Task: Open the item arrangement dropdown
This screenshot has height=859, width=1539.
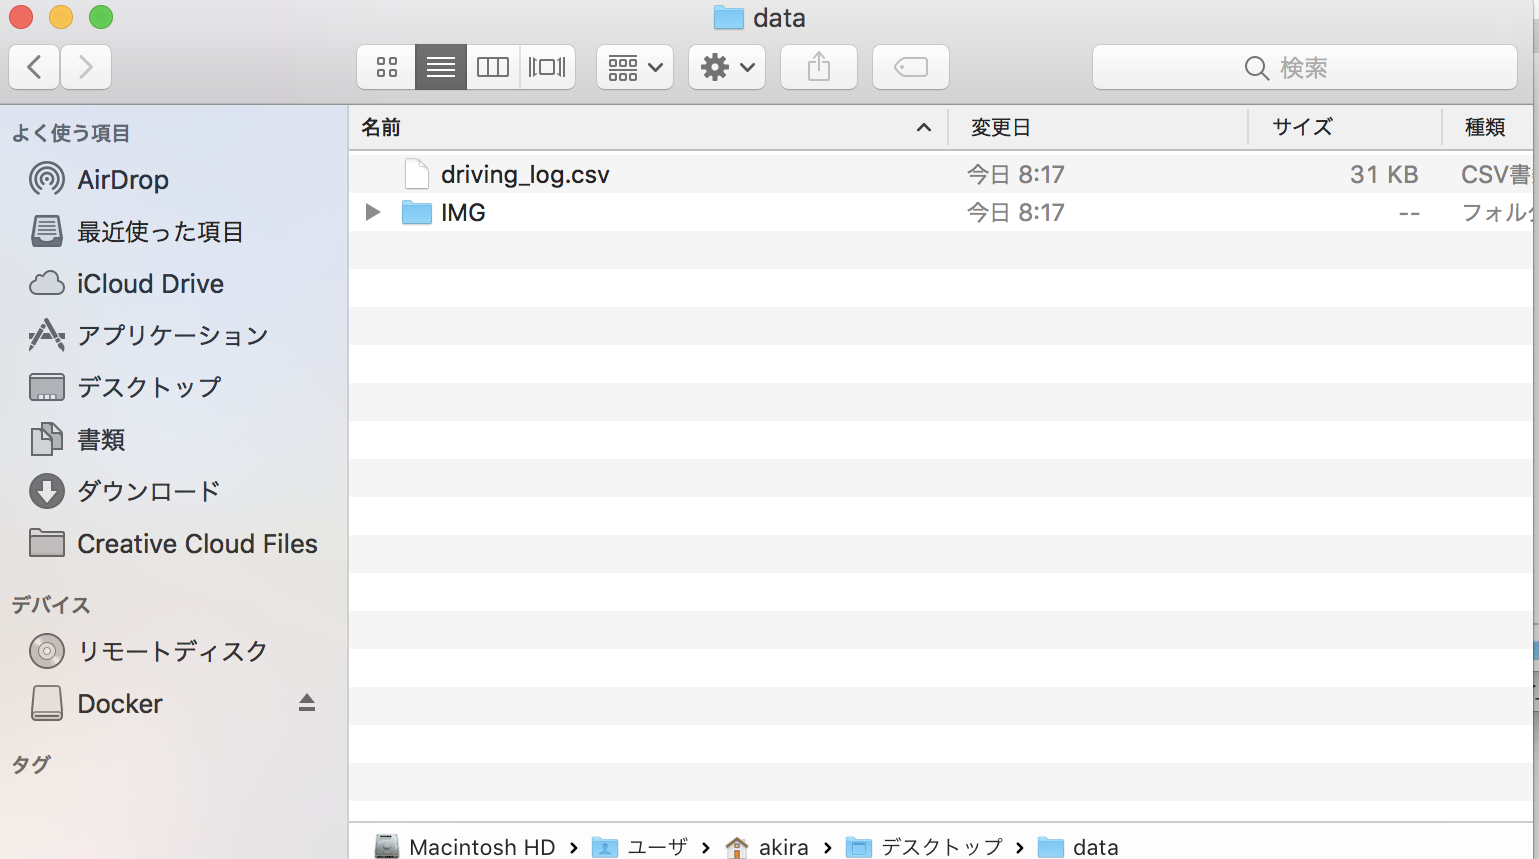Action: click(635, 67)
